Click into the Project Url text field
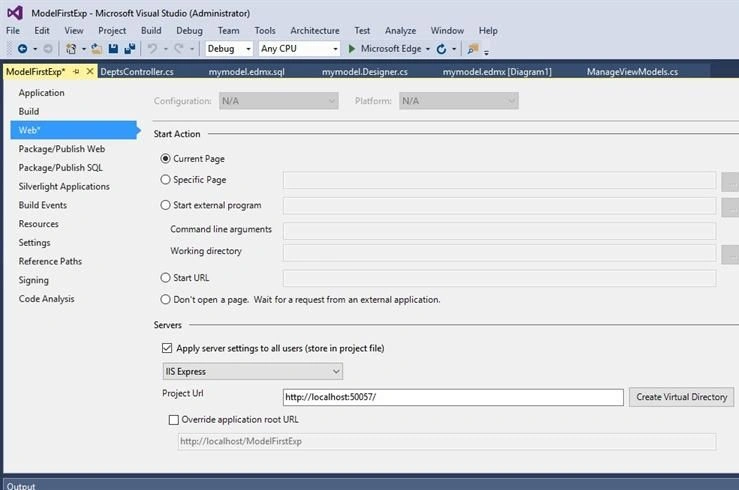The width and height of the screenshot is (739, 490). click(453, 397)
